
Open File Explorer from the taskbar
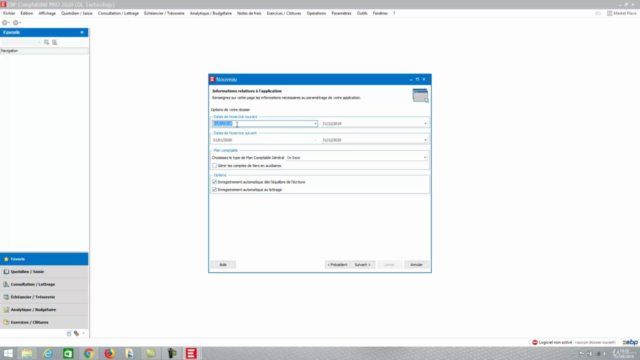click(27, 353)
